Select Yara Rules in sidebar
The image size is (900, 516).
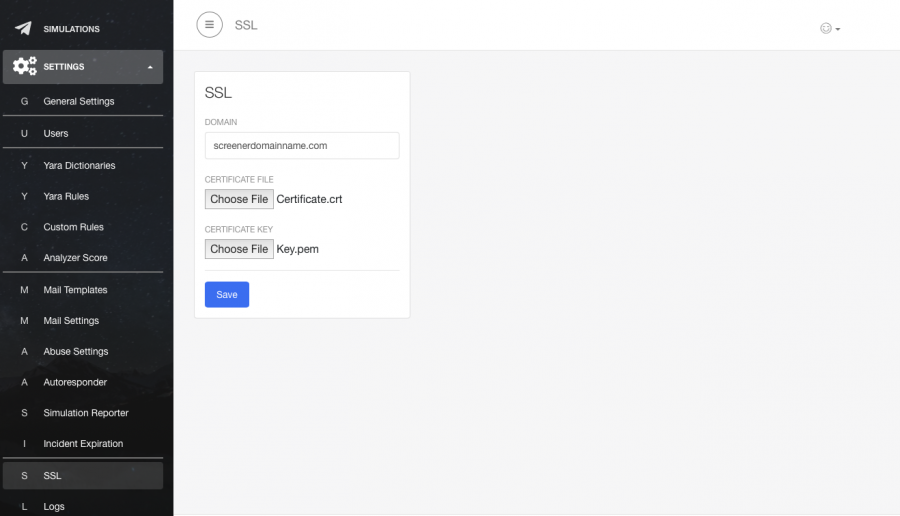[66, 196]
